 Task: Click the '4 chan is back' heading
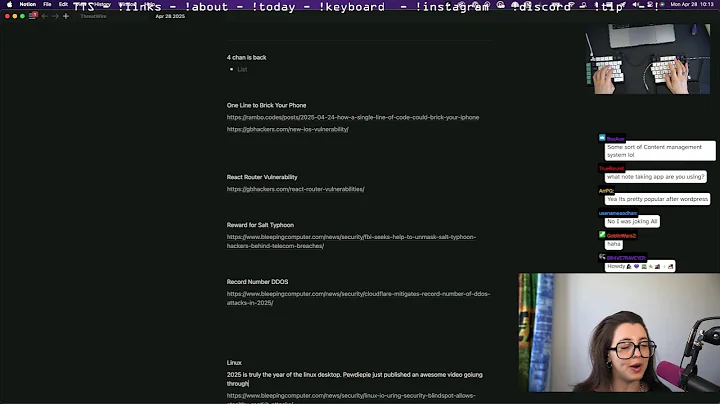coord(247,57)
